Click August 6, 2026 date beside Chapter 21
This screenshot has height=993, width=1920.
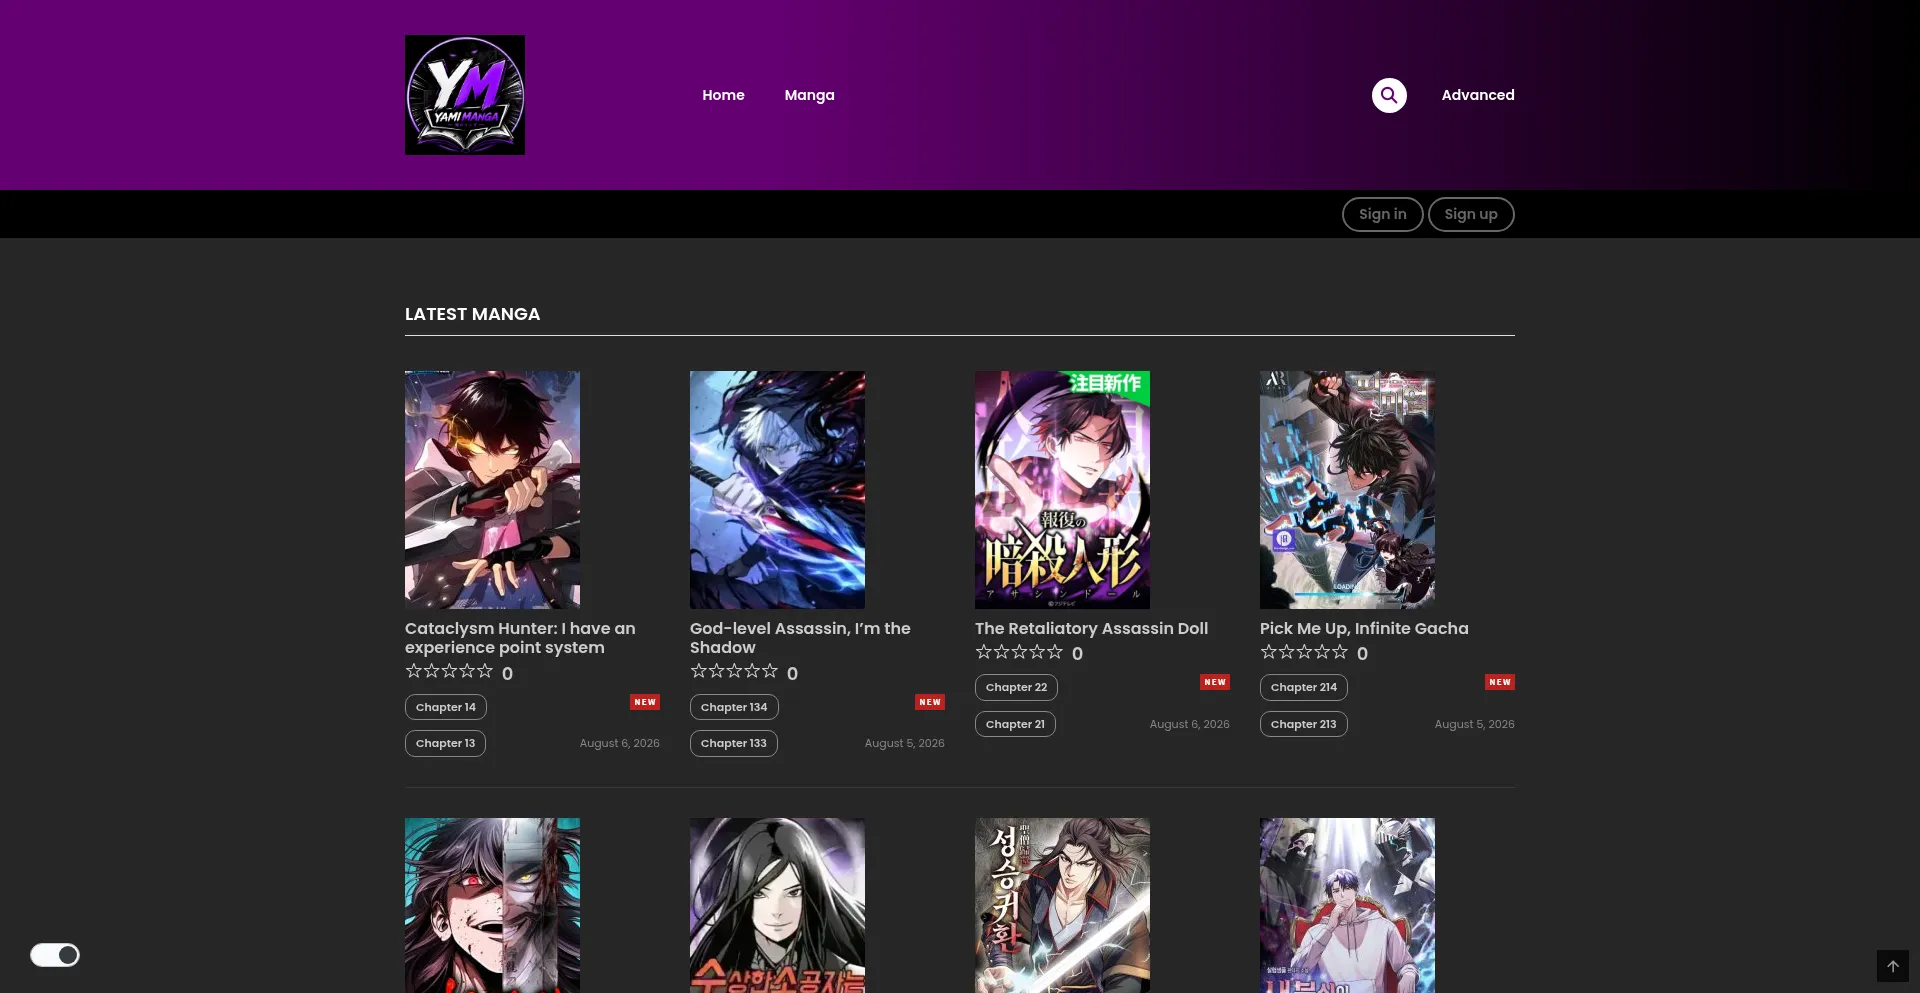(1190, 724)
